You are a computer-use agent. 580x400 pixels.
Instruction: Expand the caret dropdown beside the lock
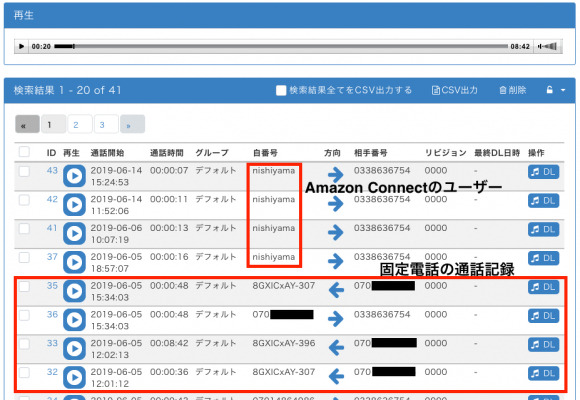pos(563,90)
